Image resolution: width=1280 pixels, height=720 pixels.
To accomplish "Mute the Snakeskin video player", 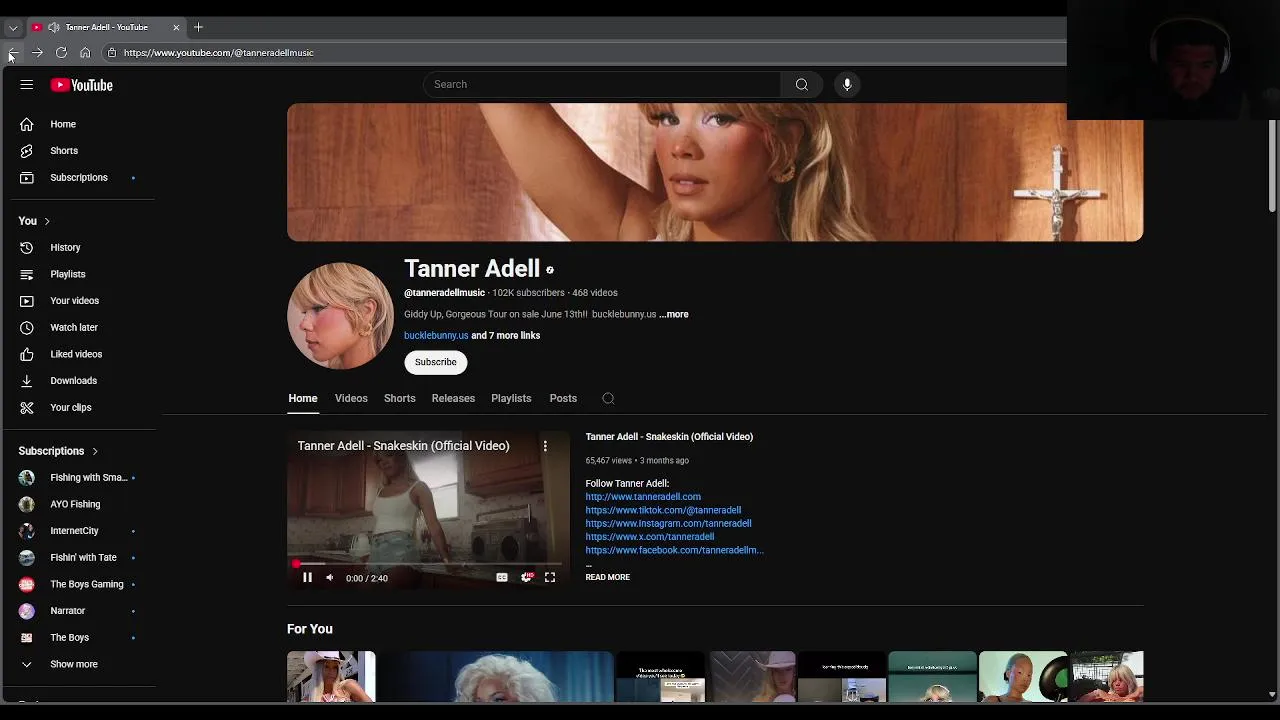I will click(330, 578).
